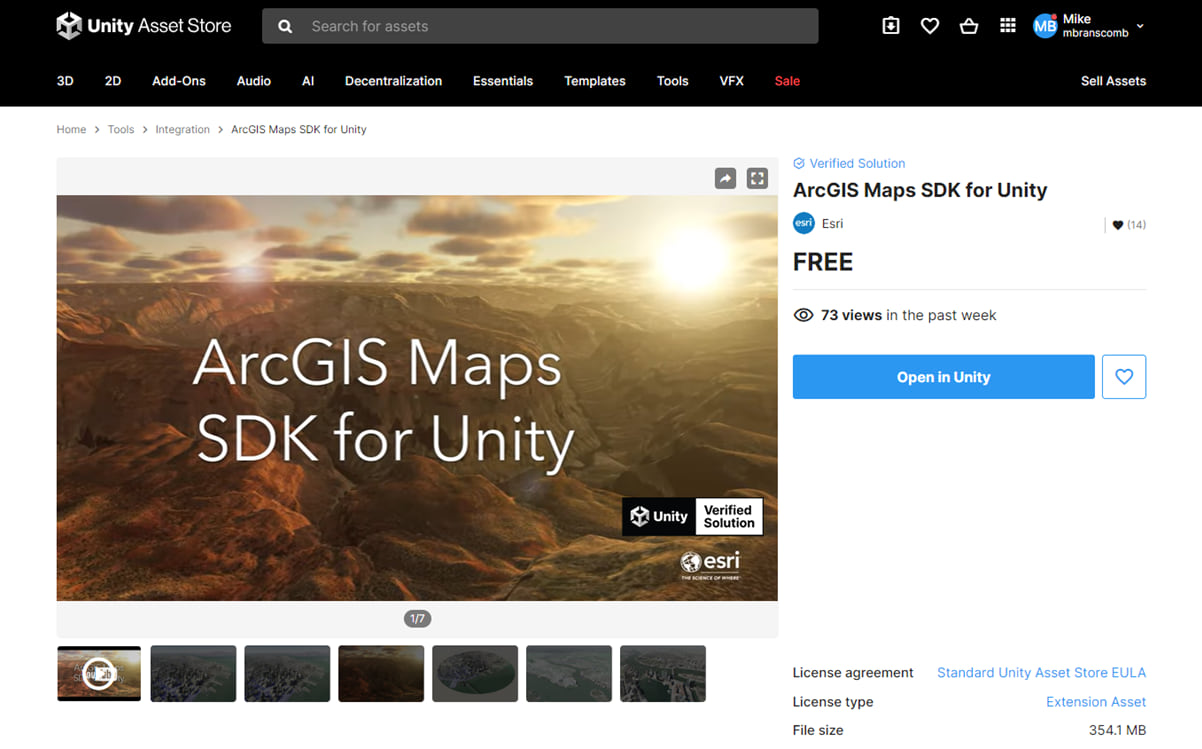Open the Unity apps grid icon
This screenshot has width=1202, height=749.
pyautogui.click(x=1007, y=26)
